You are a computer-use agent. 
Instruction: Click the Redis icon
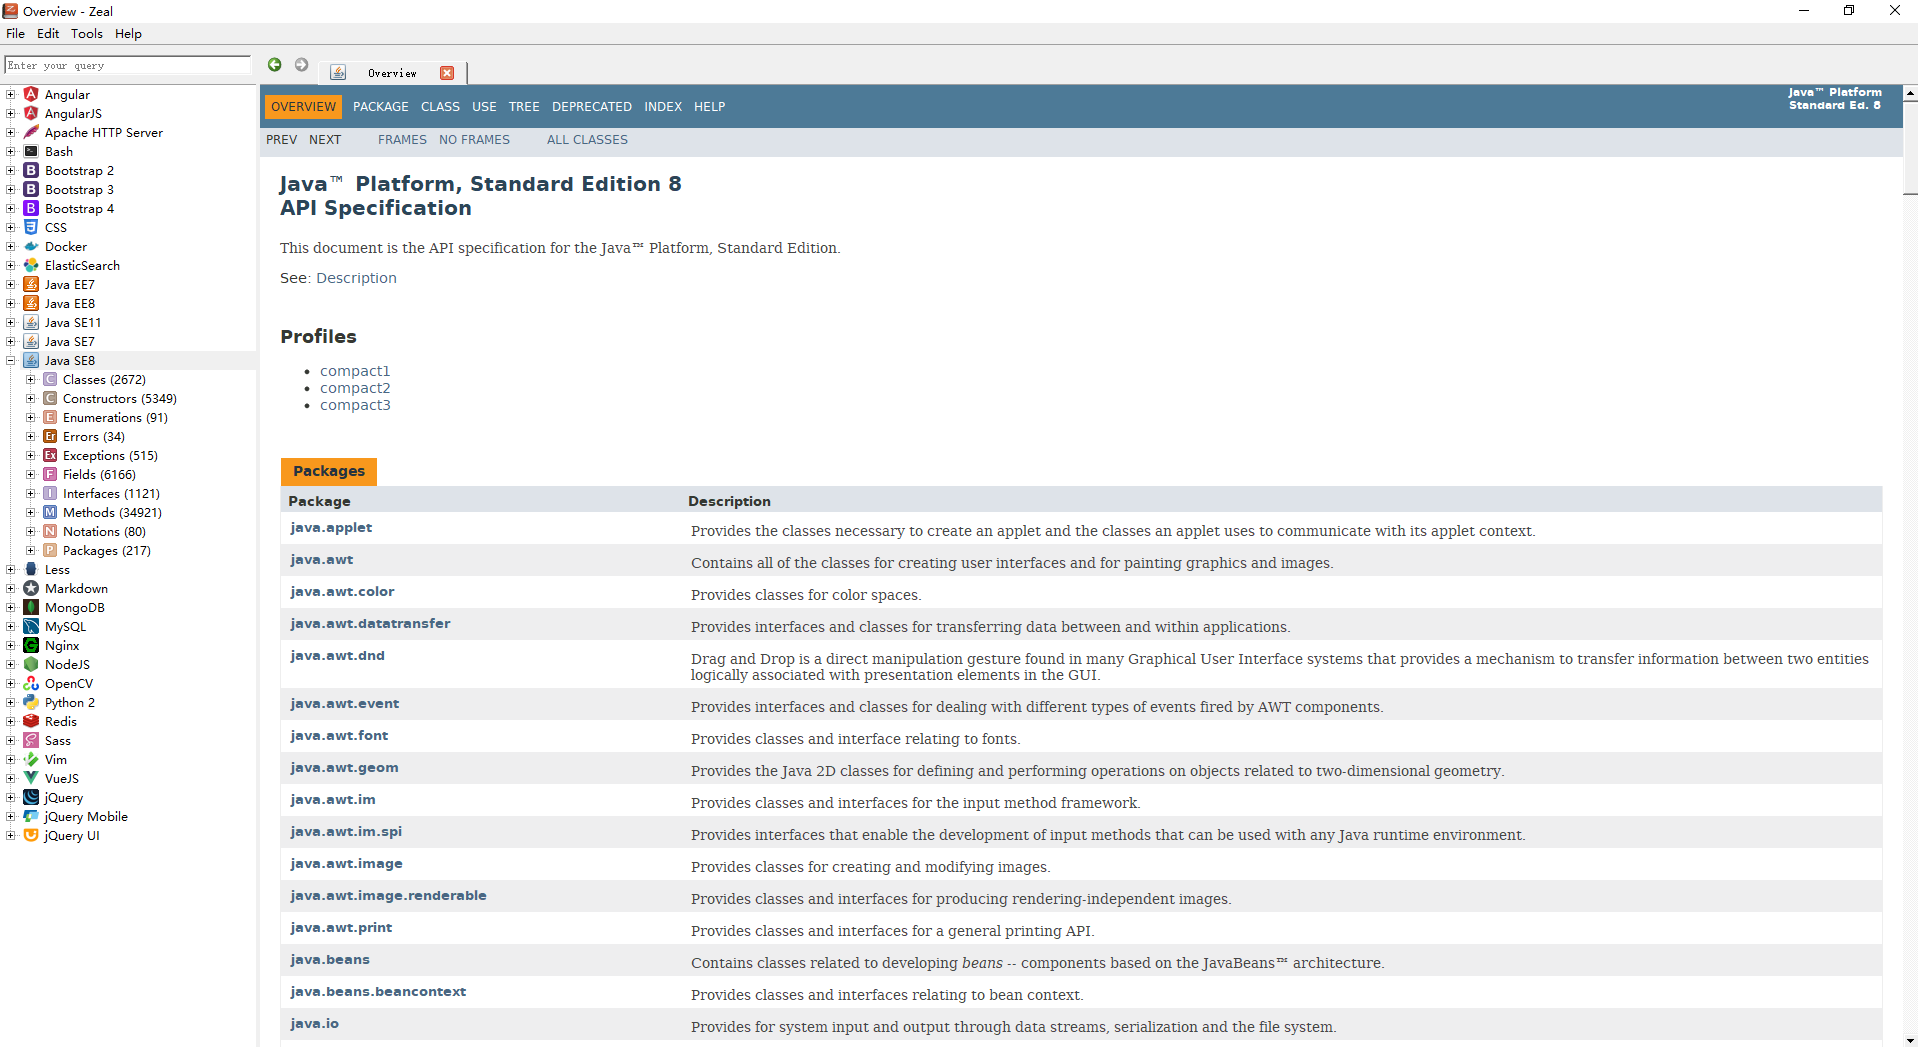(x=31, y=722)
